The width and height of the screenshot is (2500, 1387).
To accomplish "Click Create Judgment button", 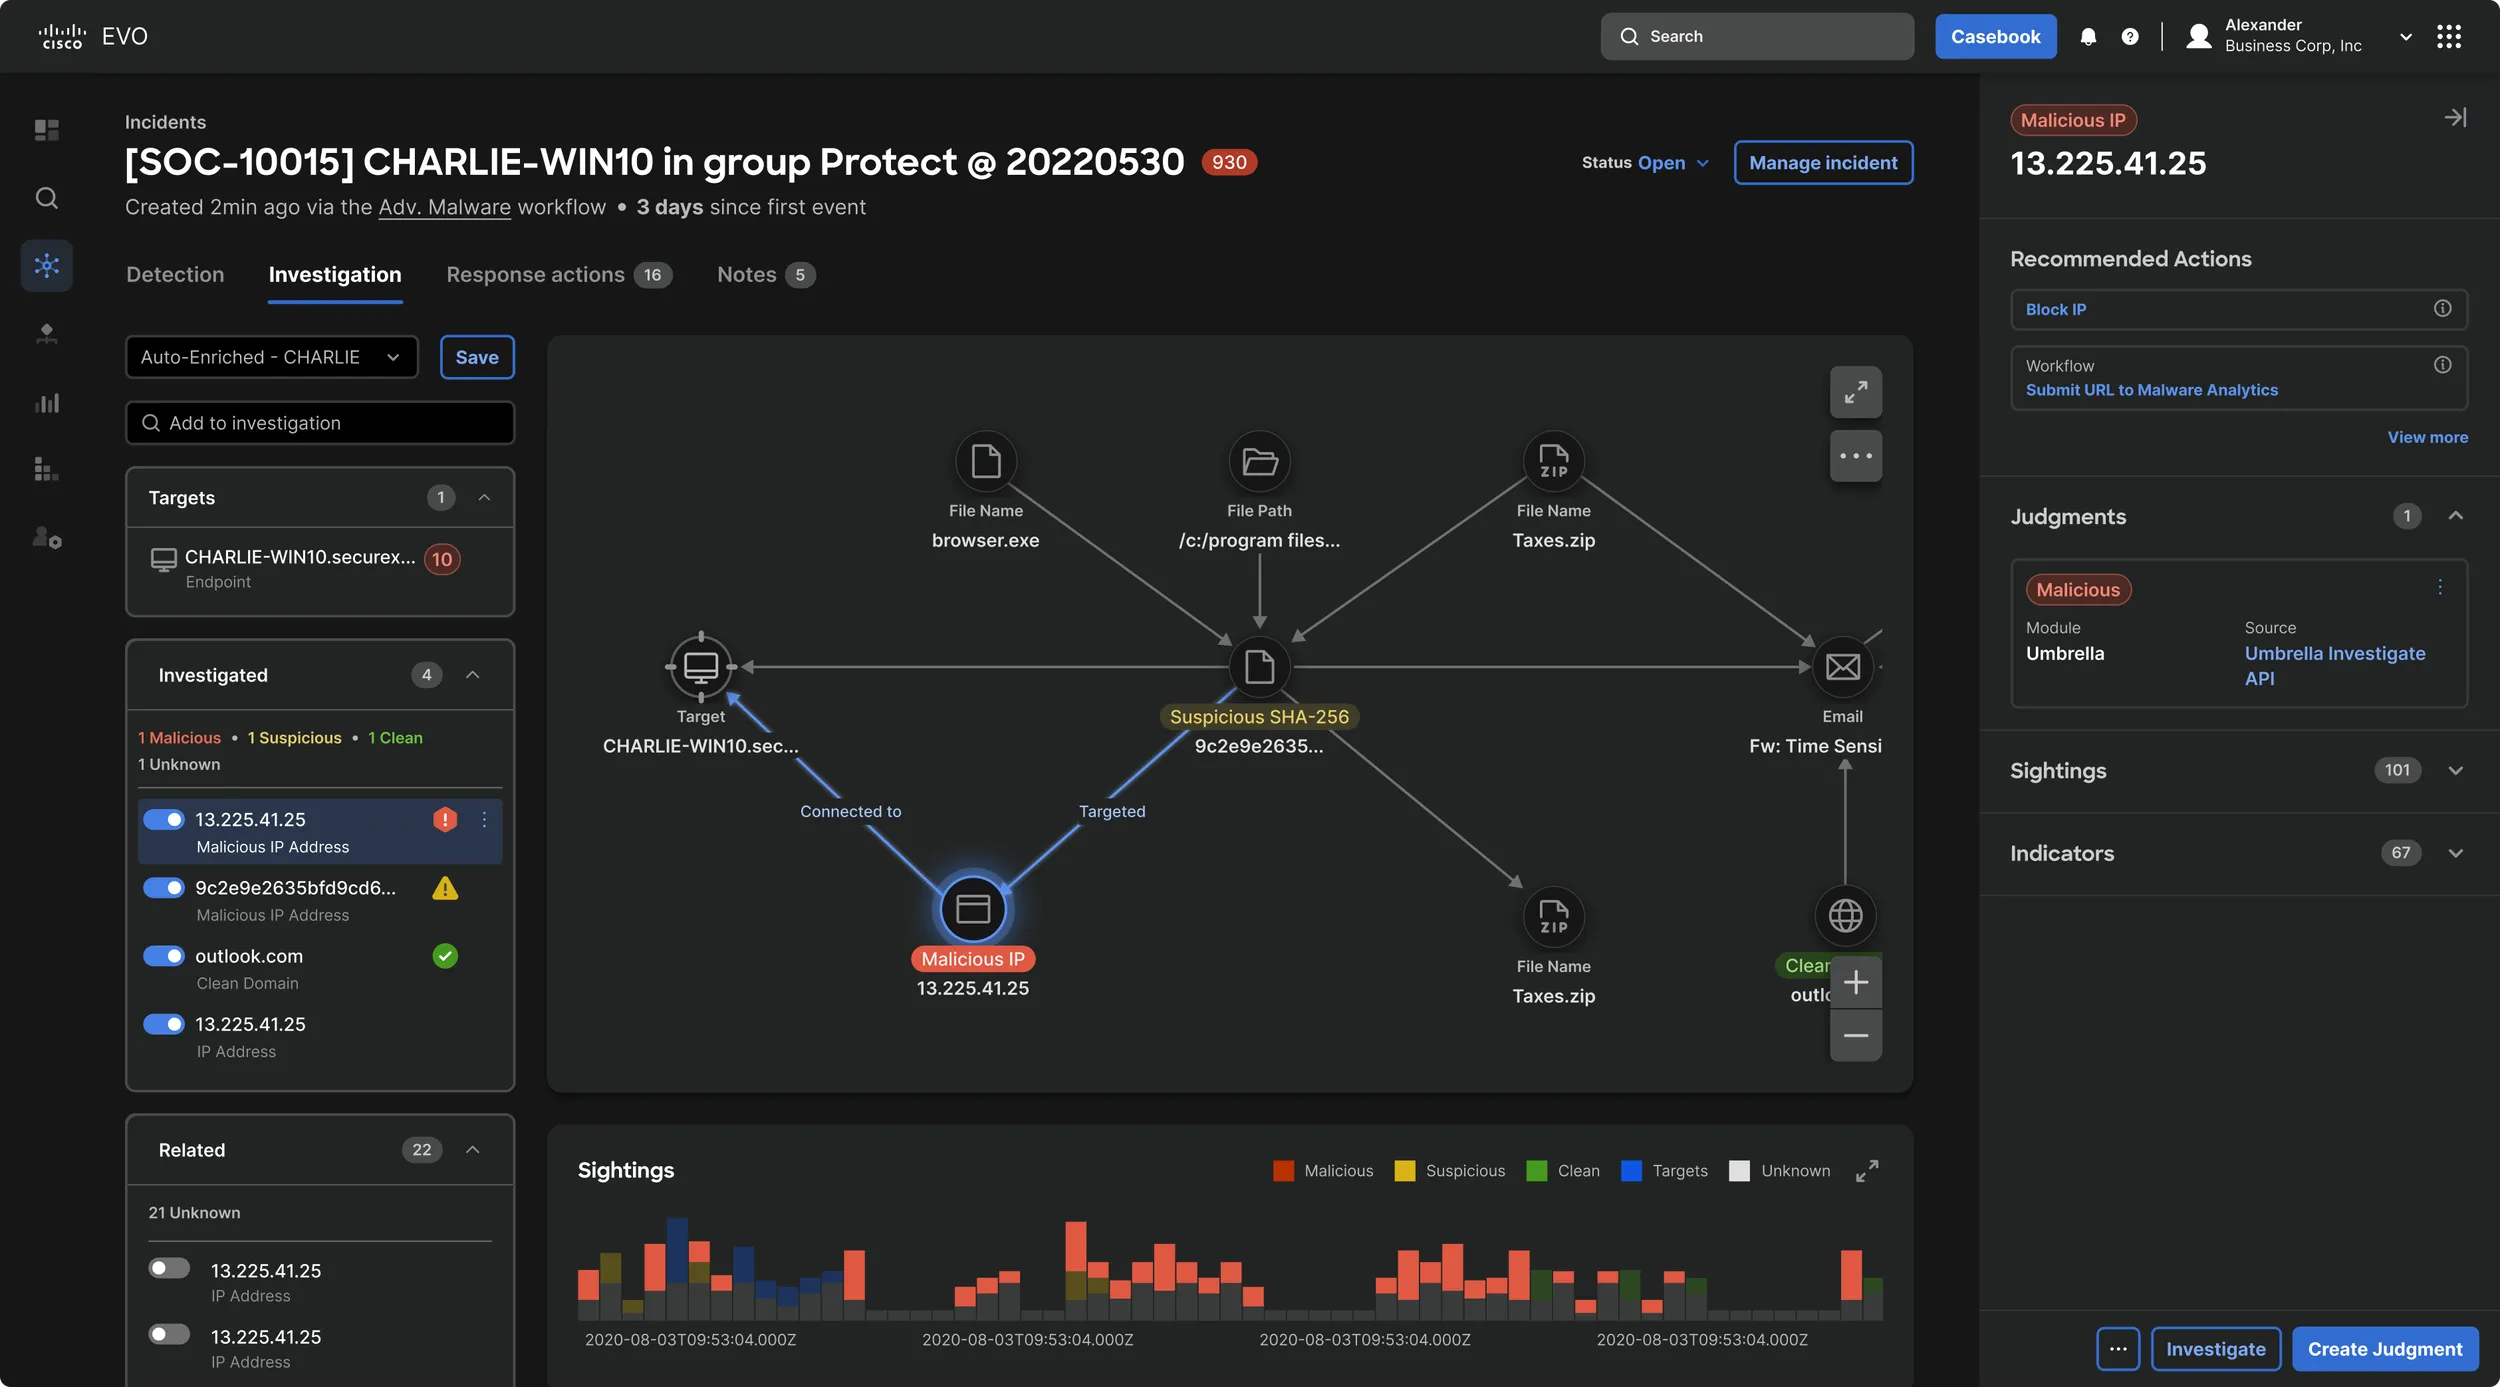I will pyautogui.click(x=2385, y=1349).
